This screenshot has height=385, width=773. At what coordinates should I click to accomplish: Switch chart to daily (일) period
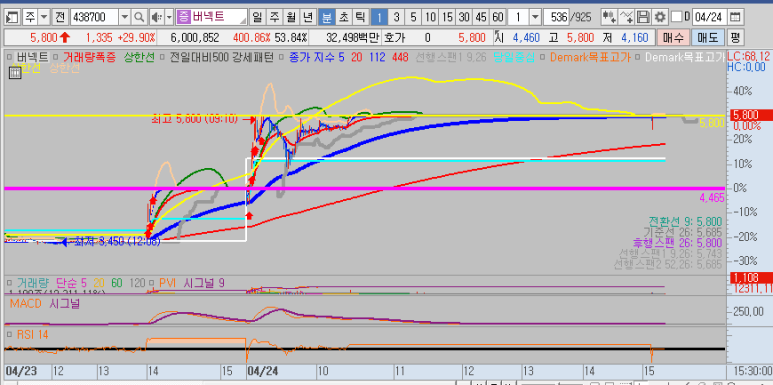(x=257, y=17)
